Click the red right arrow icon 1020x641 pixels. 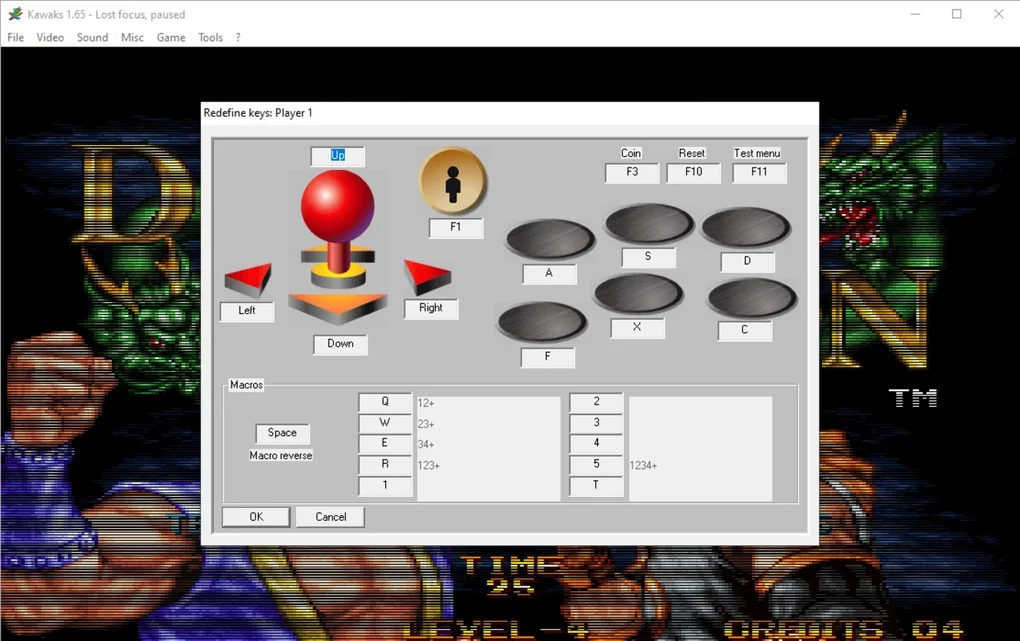click(x=427, y=277)
